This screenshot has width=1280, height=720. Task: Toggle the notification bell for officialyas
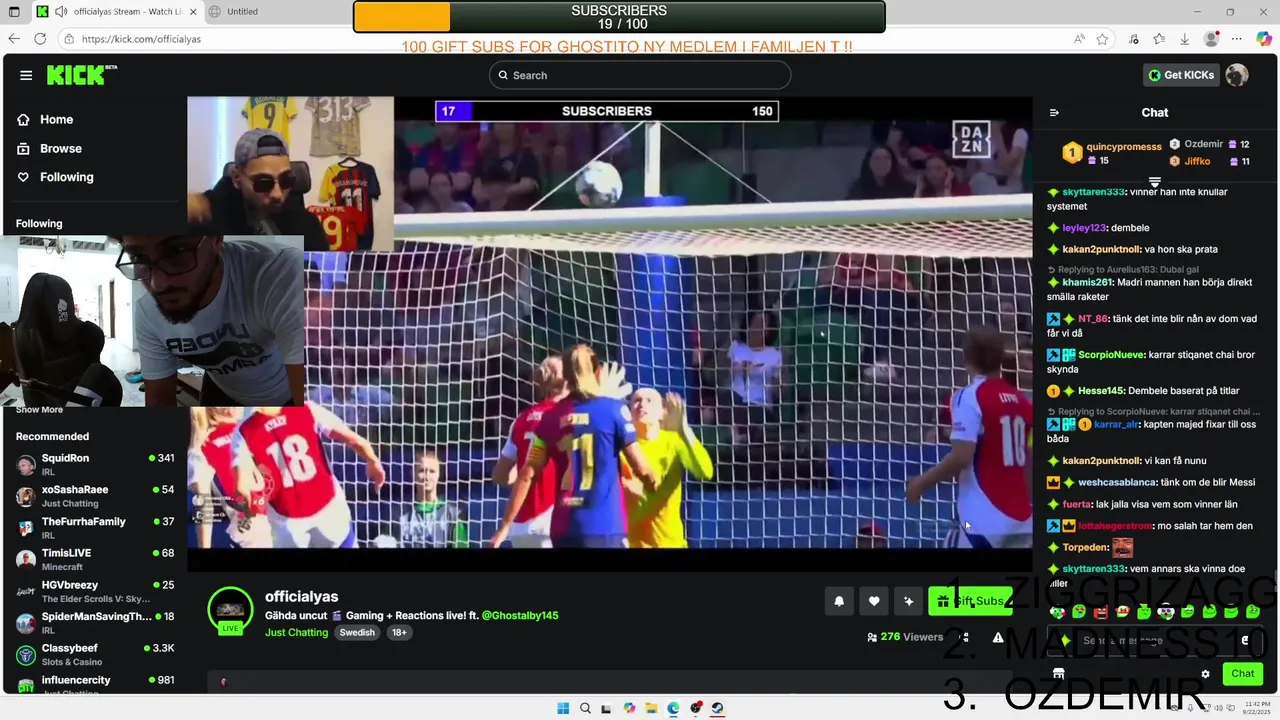[x=839, y=601]
